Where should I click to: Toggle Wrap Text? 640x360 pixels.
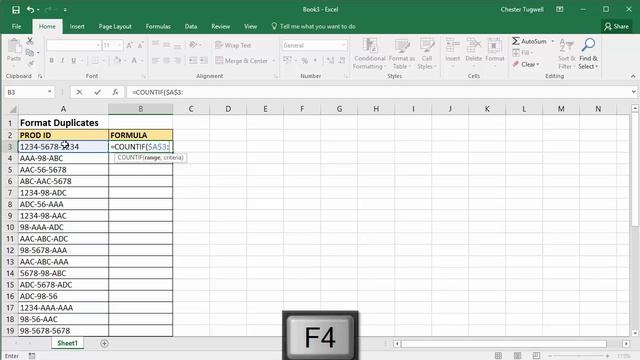233,45
